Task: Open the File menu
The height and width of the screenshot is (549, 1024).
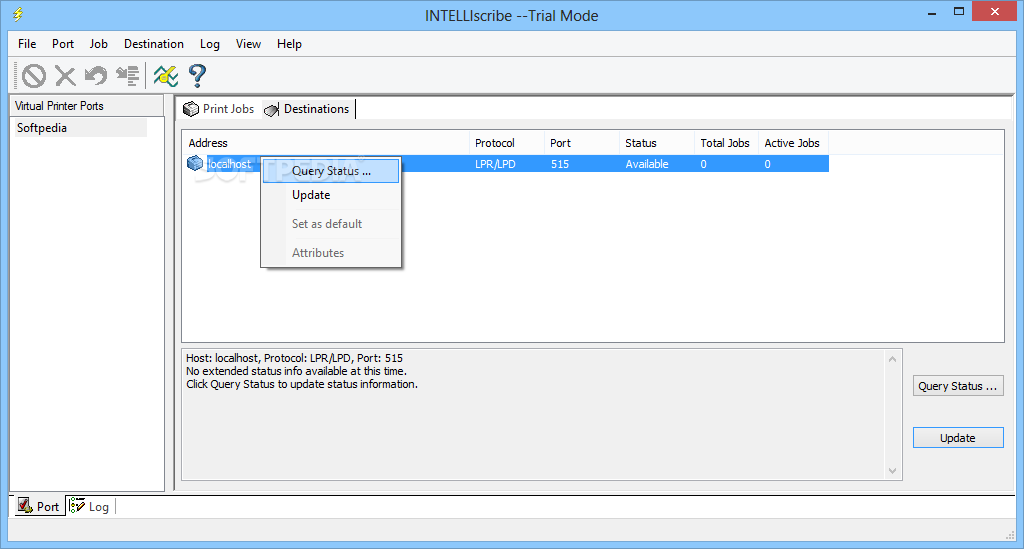Action: pos(27,44)
